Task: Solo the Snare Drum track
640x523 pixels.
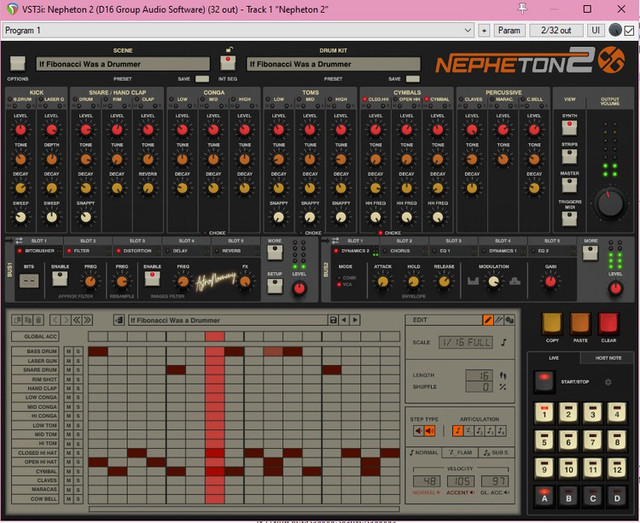Action: tap(78, 370)
